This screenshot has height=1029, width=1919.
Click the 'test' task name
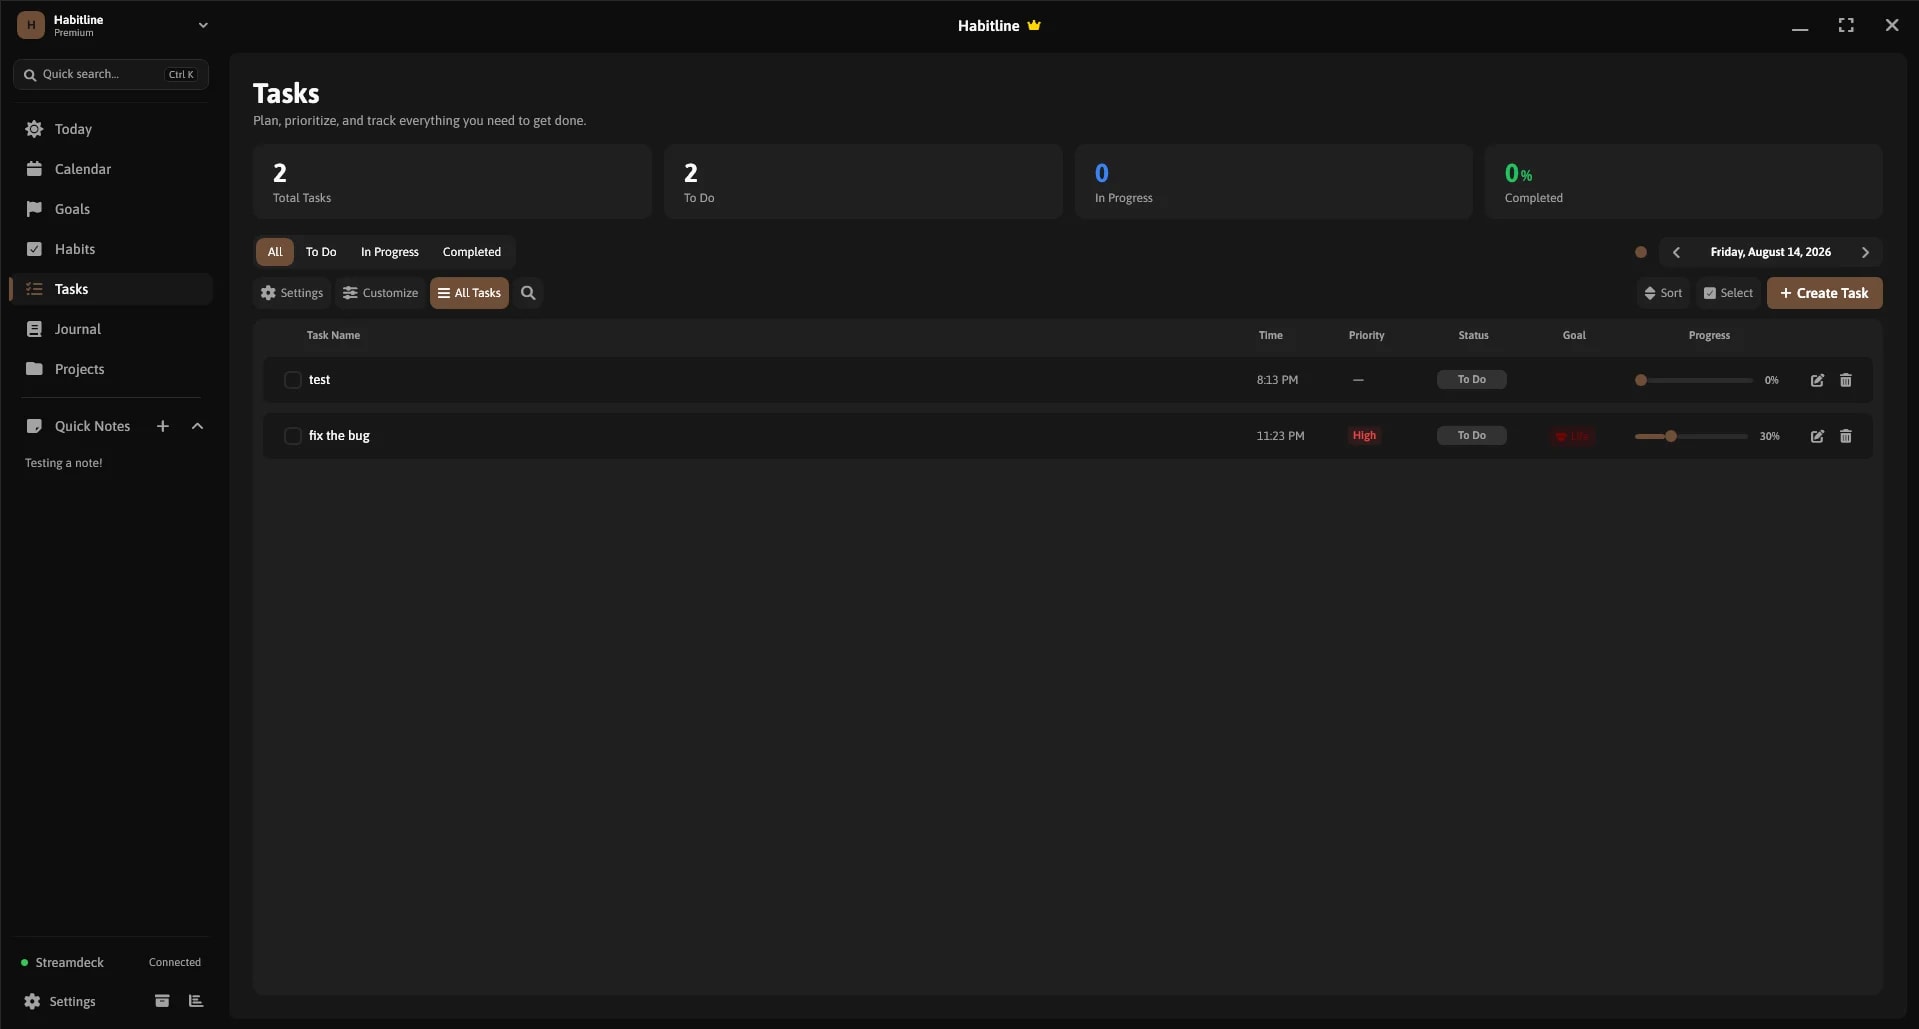(x=319, y=380)
